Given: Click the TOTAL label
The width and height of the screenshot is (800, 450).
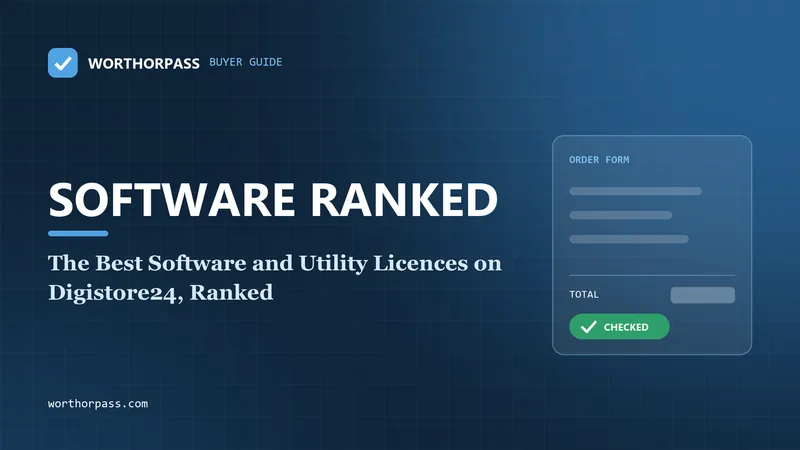Looking at the screenshot, I should point(584,294).
